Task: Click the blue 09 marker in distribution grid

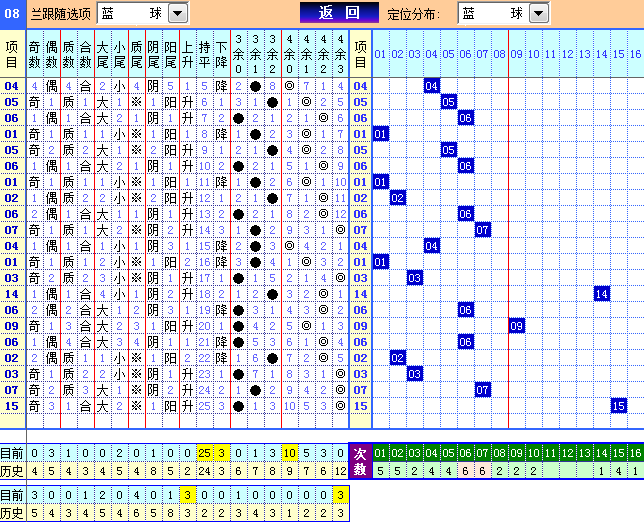Action: [x=517, y=326]
